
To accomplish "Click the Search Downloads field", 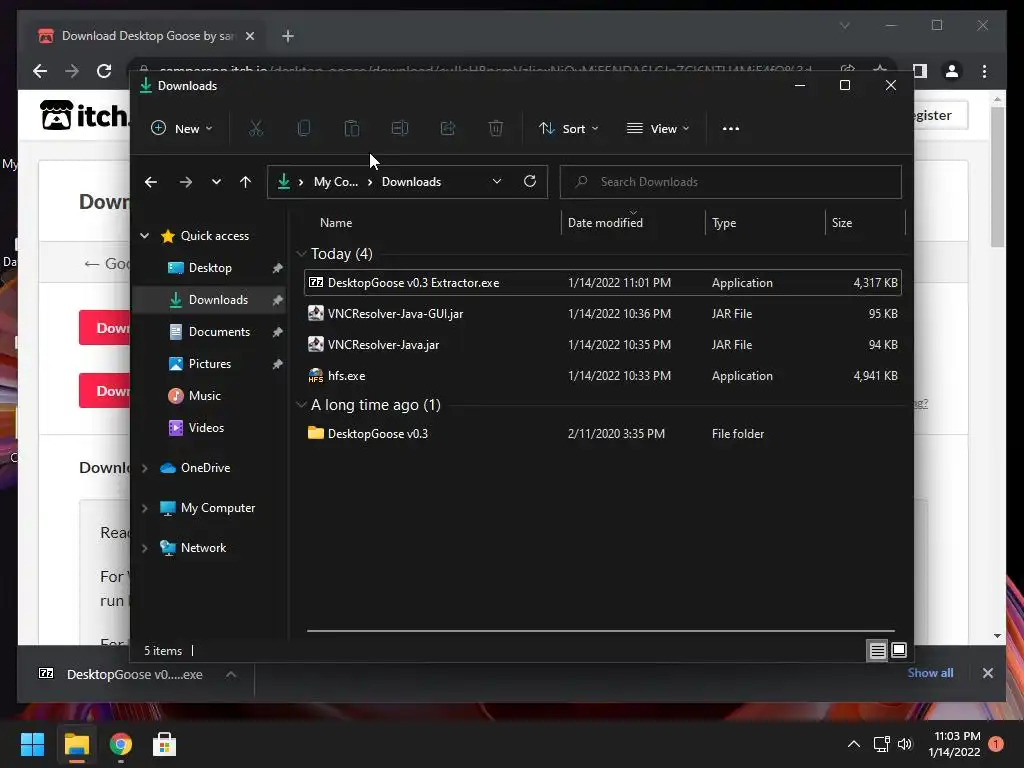I will (730, 182).
